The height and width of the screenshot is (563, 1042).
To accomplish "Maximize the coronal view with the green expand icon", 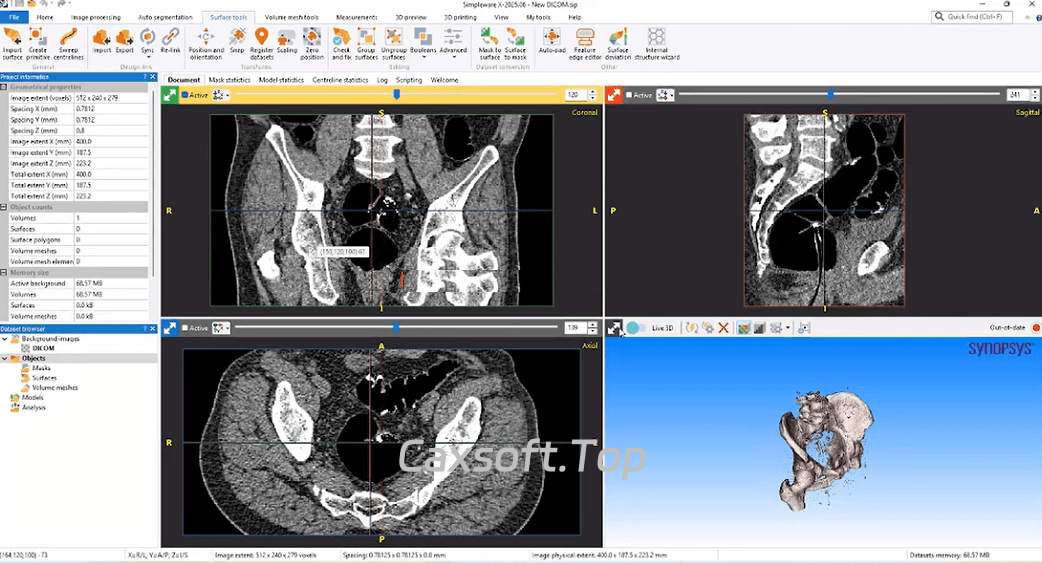I will coord(169,95).
